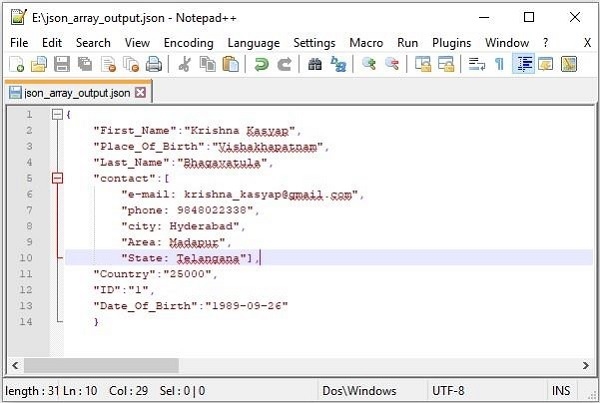Open the Replace toolbar icon
Image resolution: width=600 pixels, height=403 pixels.
click(x=338, y=64)
